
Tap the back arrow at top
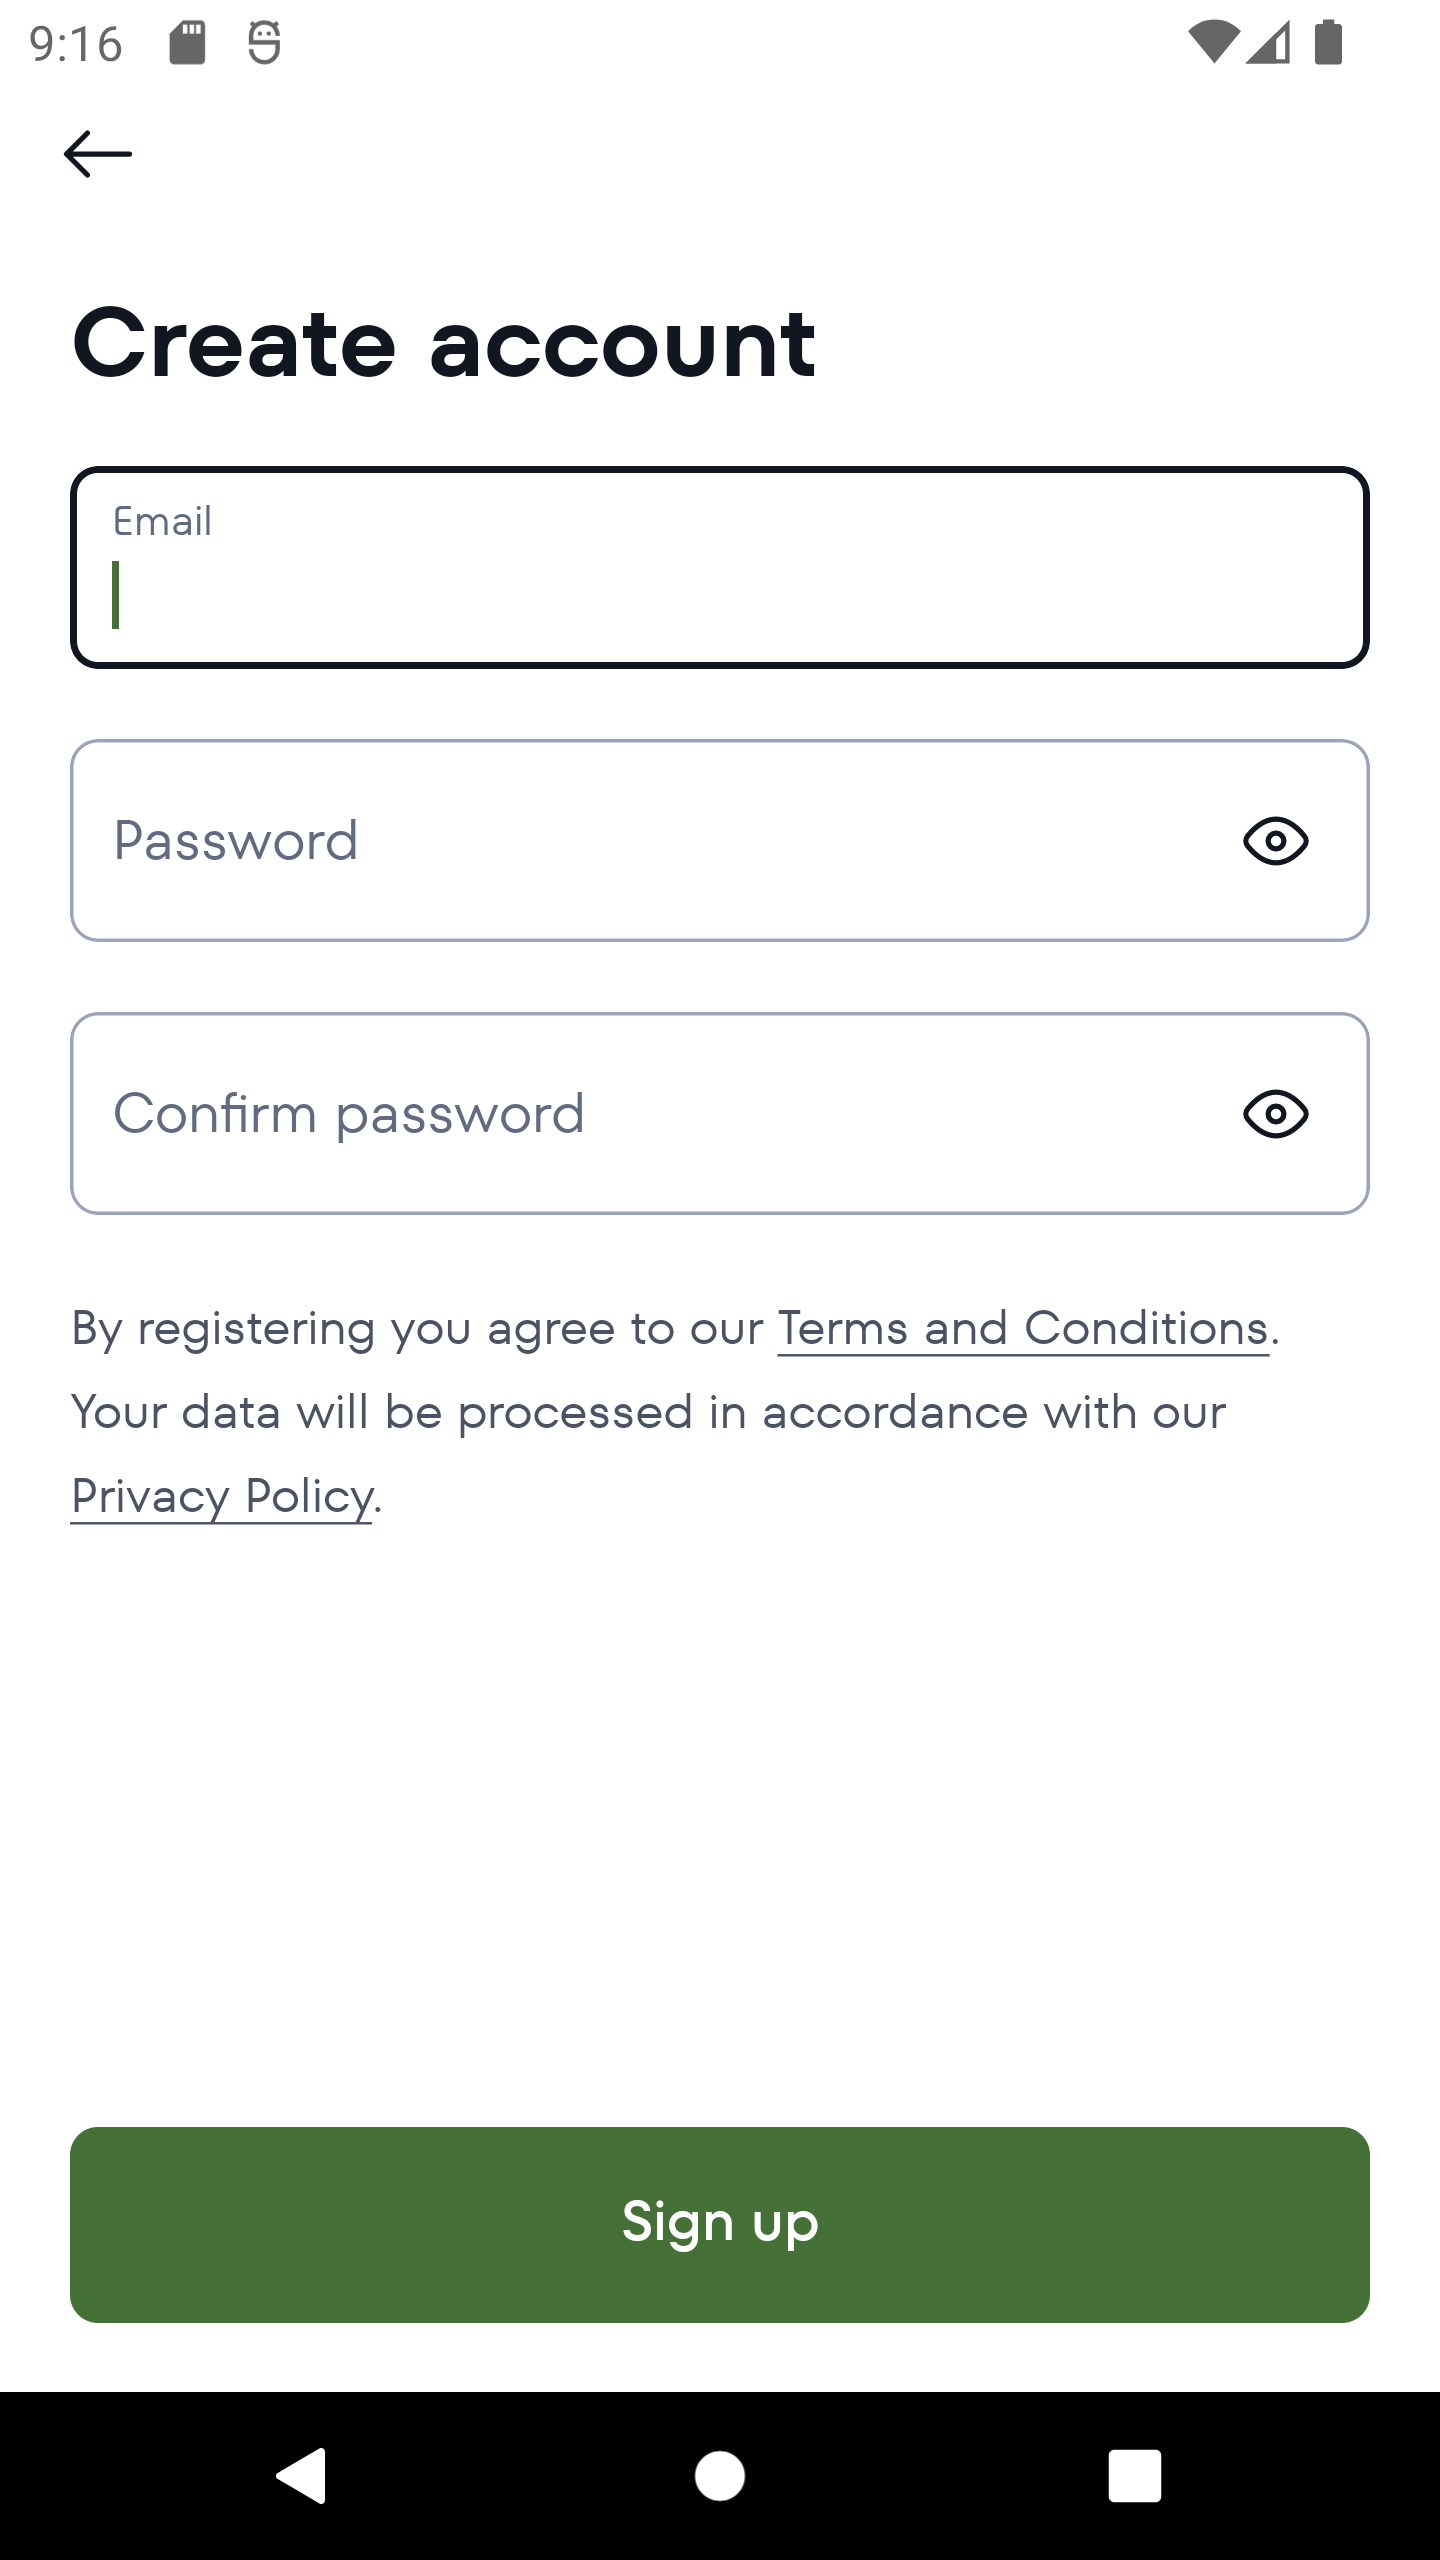(98, 154)
